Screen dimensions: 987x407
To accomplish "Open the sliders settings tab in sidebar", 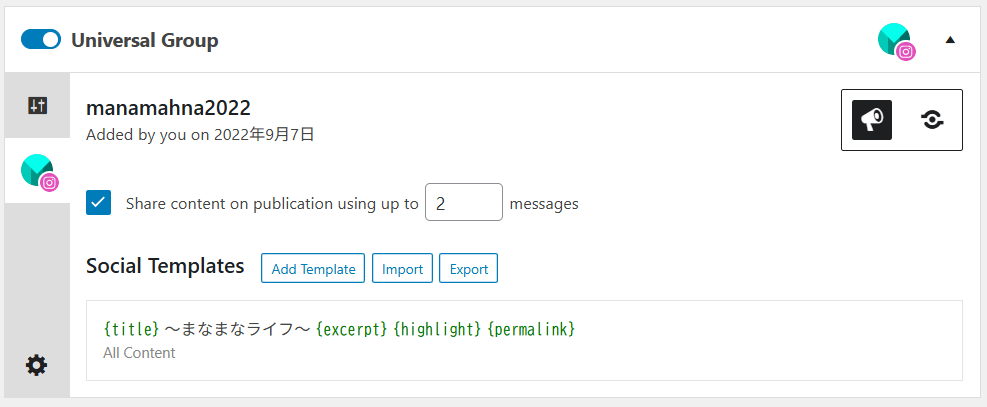I will point(37,105).
